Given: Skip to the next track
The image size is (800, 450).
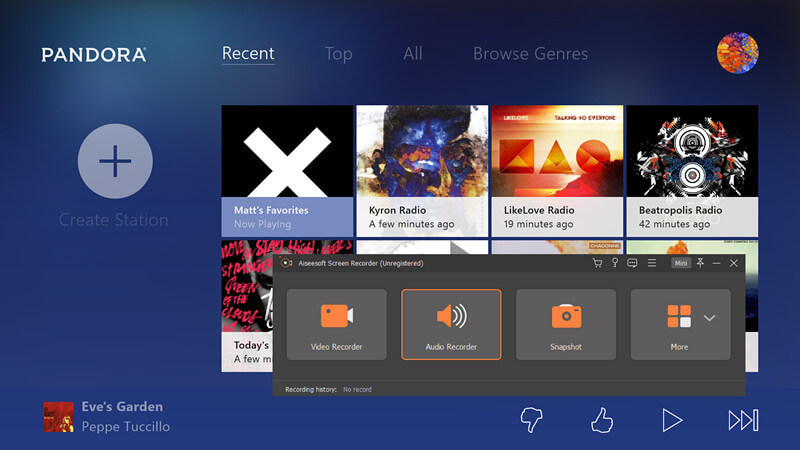Looking at the screenshot, I should tap(743, 420).
